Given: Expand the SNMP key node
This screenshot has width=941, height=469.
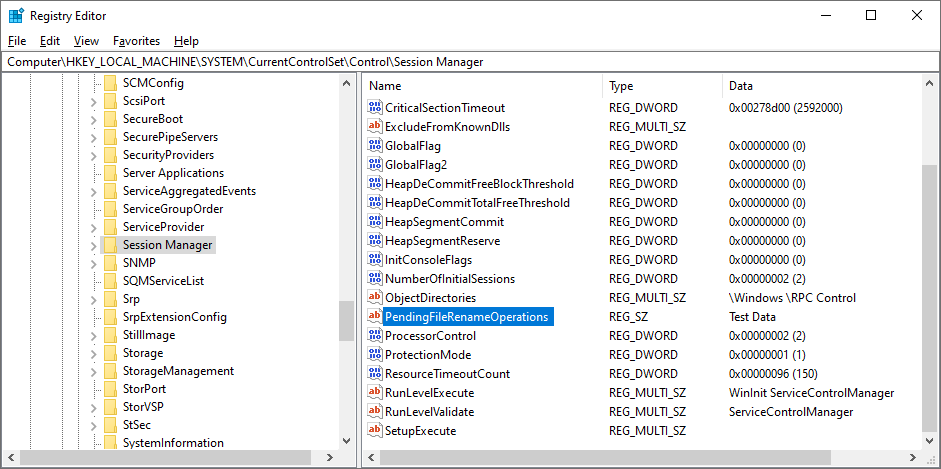Looking at the screenshot, I should click(x=93, y=263).
